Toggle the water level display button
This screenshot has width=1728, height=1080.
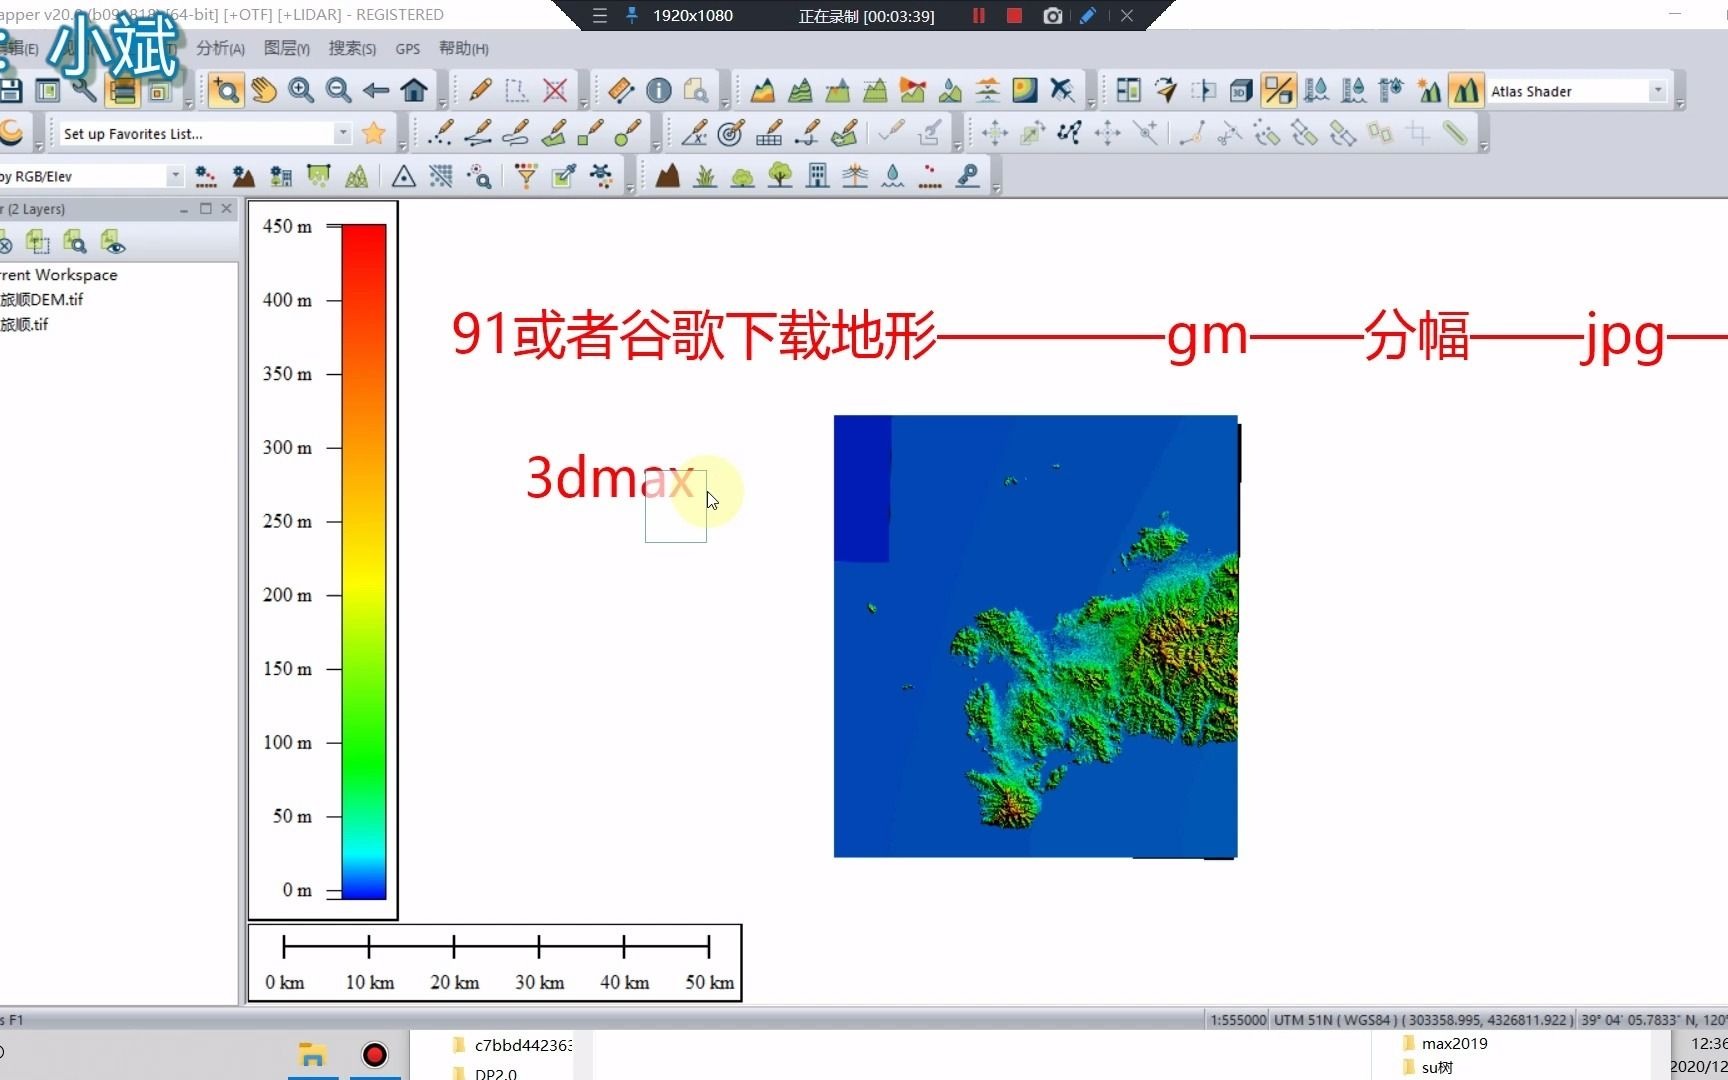pos(1316,91)
